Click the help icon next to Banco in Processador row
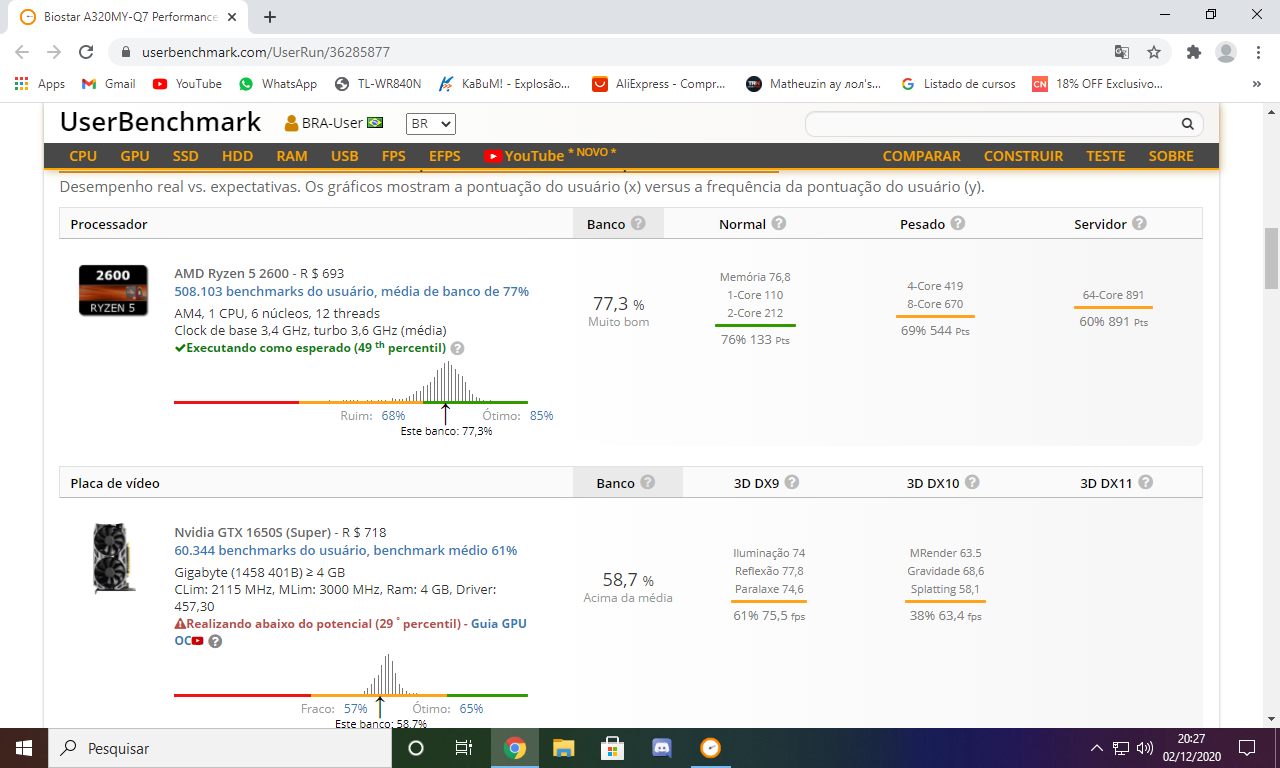1280x768 pixels. tap(638, 224)
